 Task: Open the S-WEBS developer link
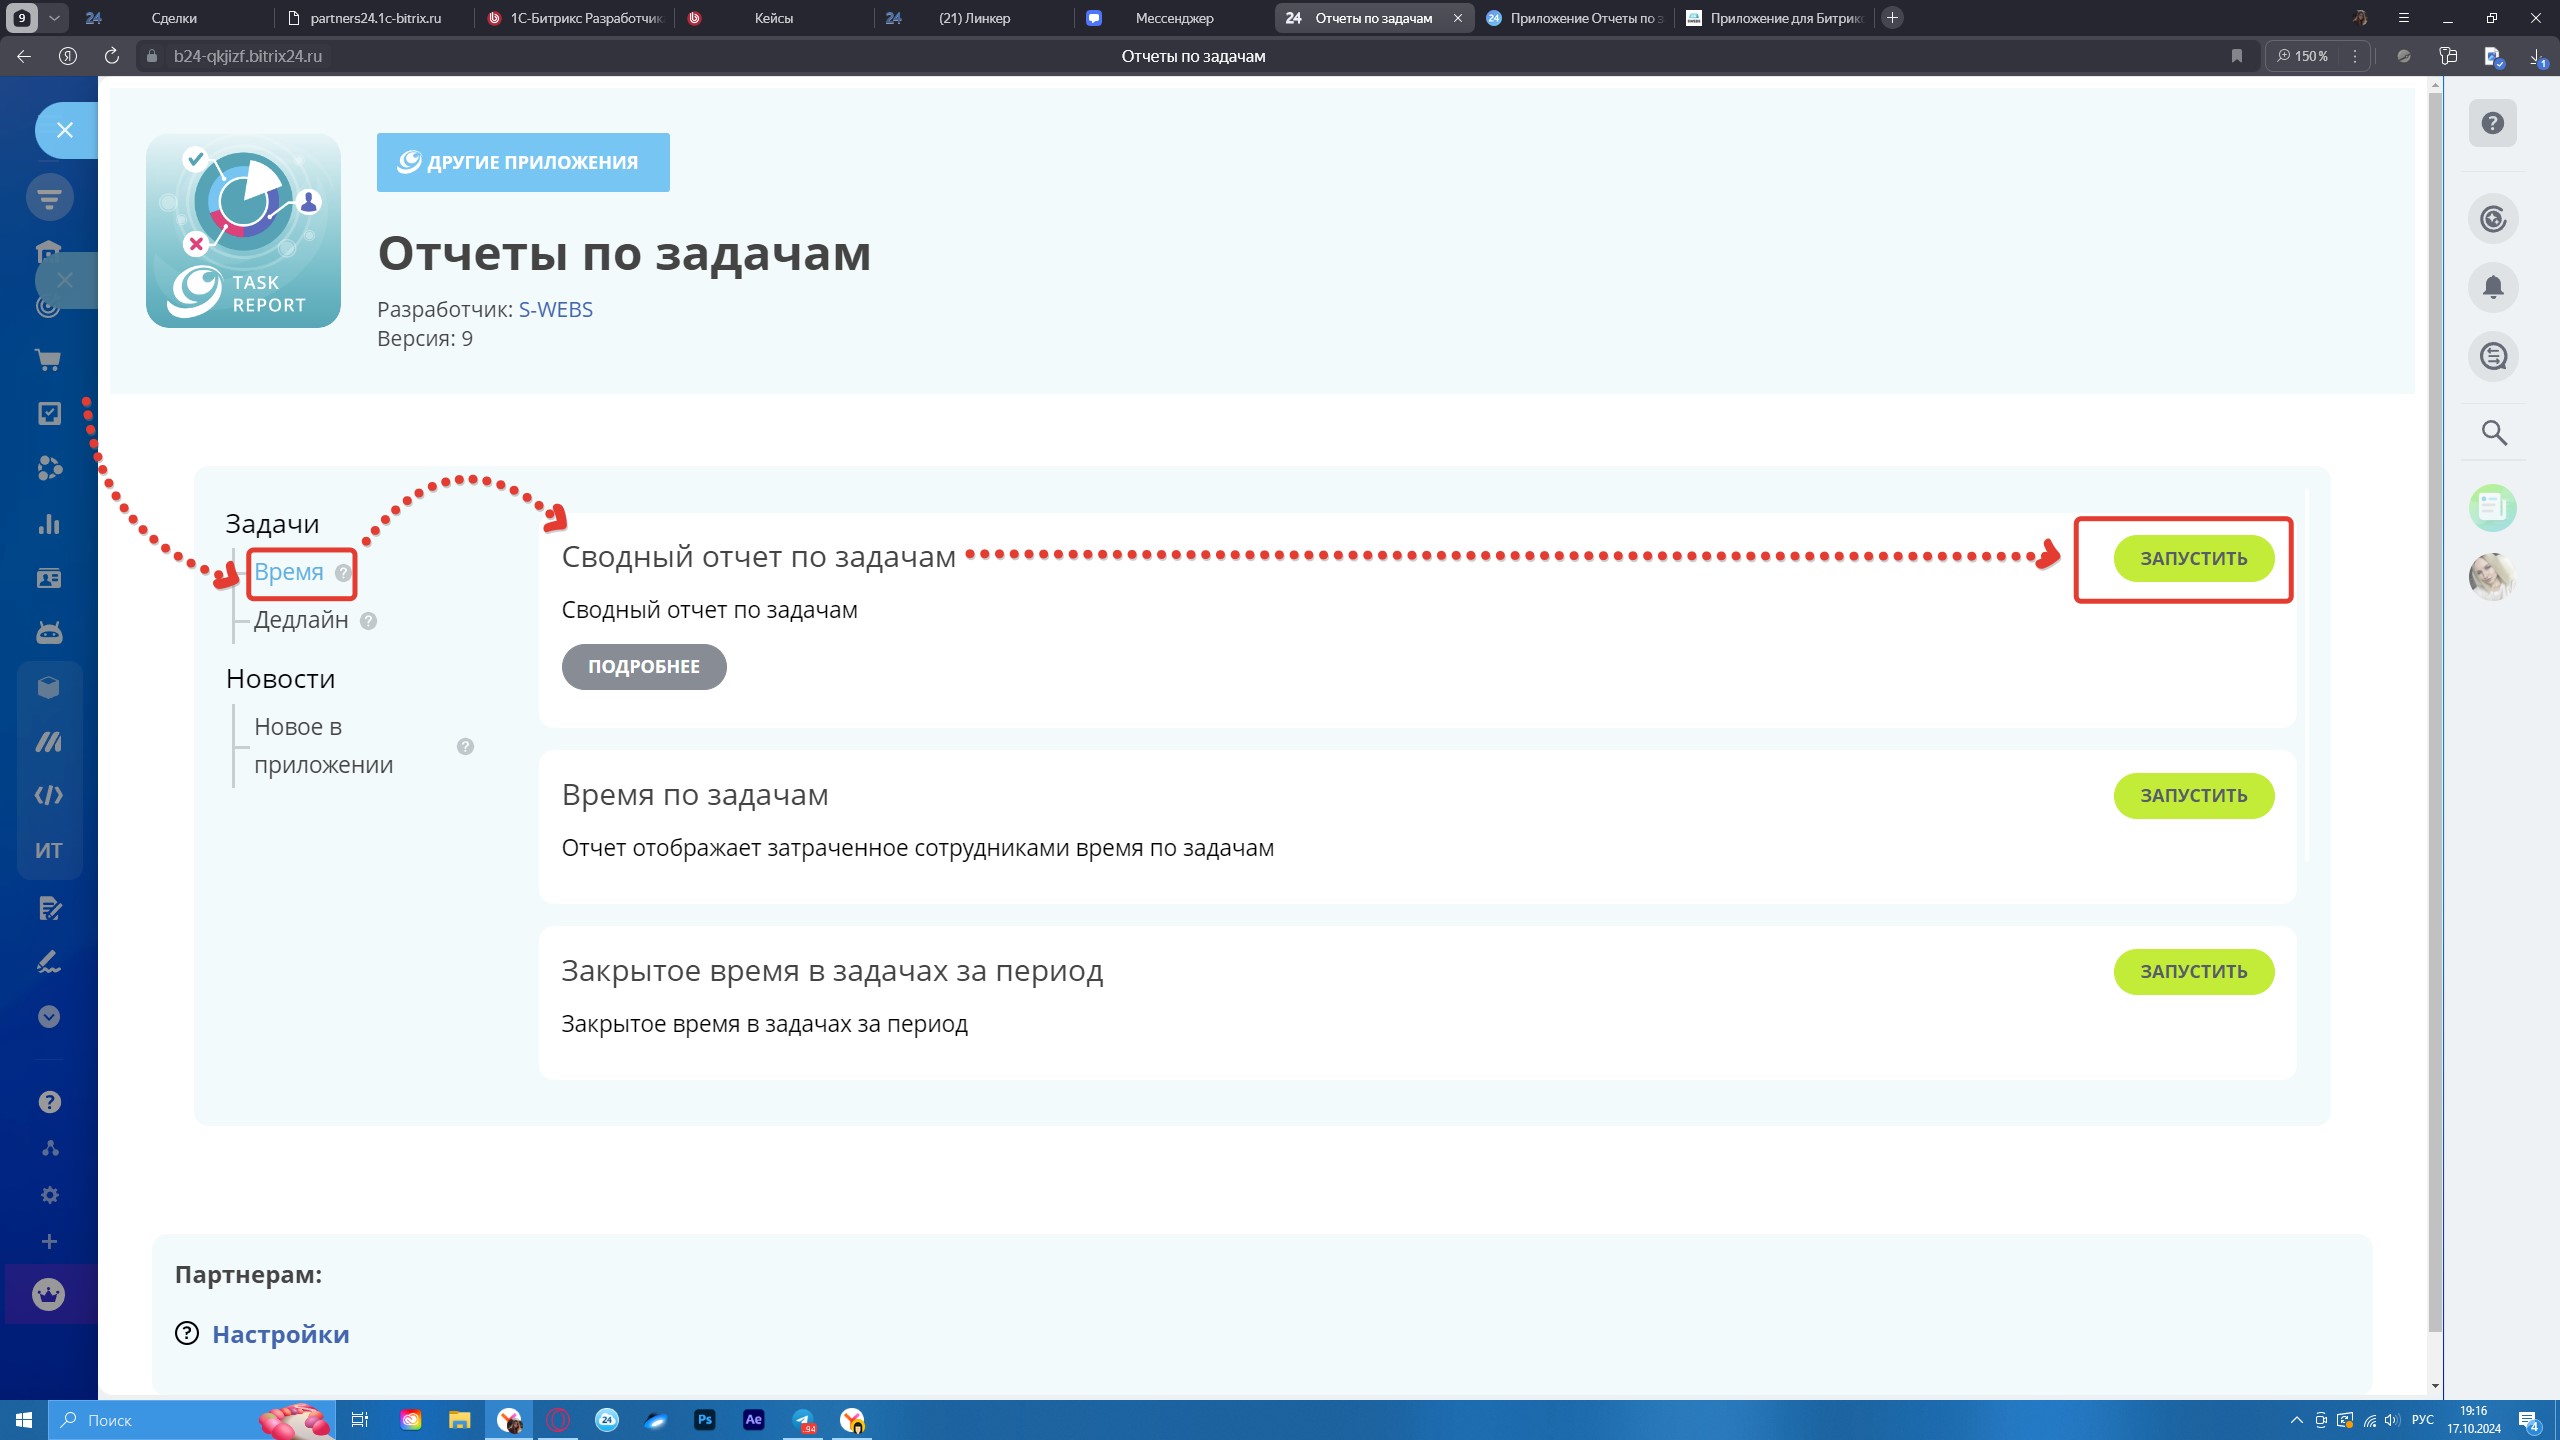(555, 310)
